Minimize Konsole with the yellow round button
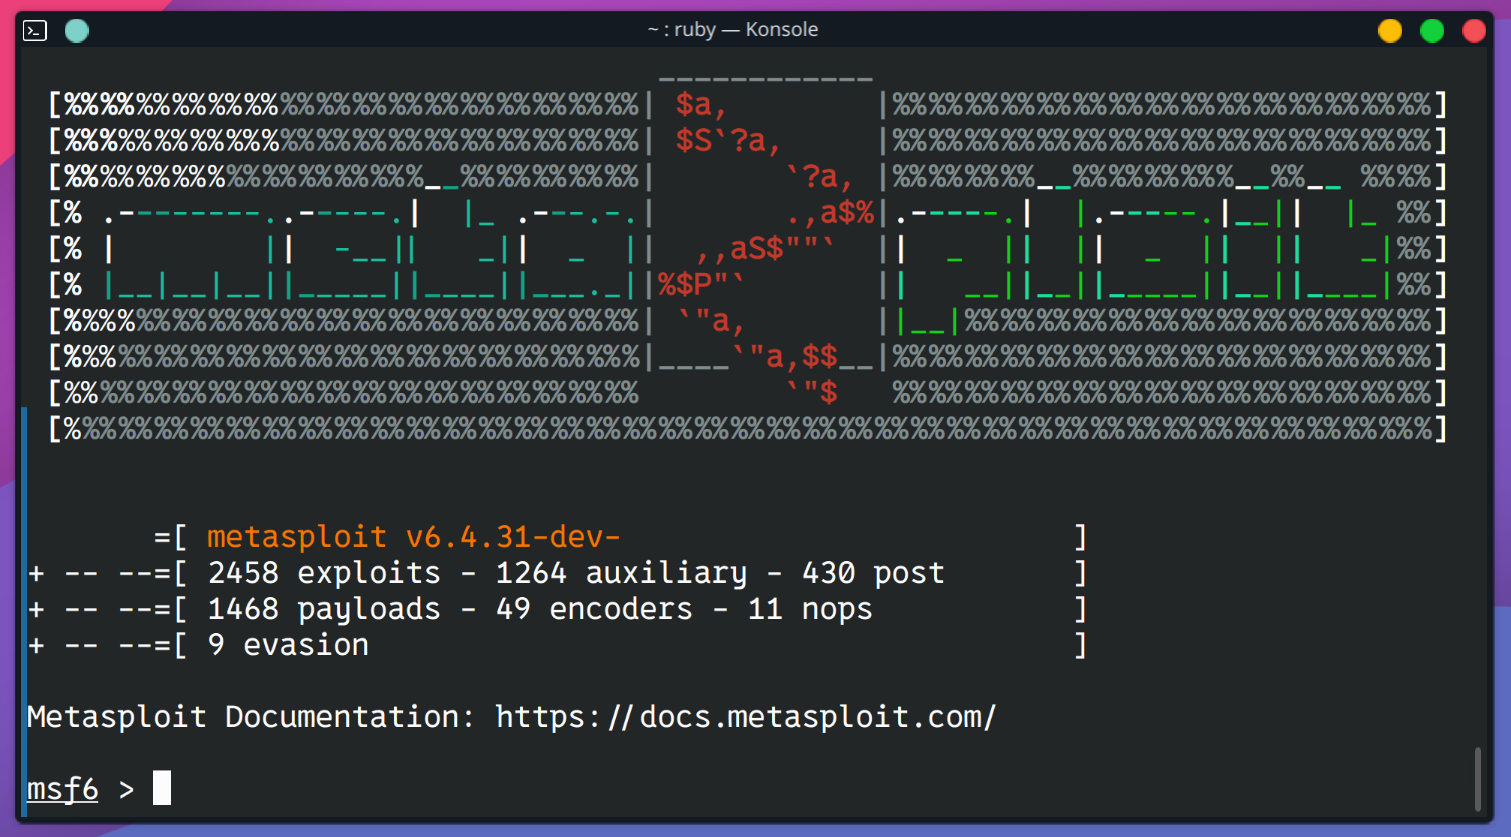1511x837 pixels. pyautogui.click(x=1390, y=31)
